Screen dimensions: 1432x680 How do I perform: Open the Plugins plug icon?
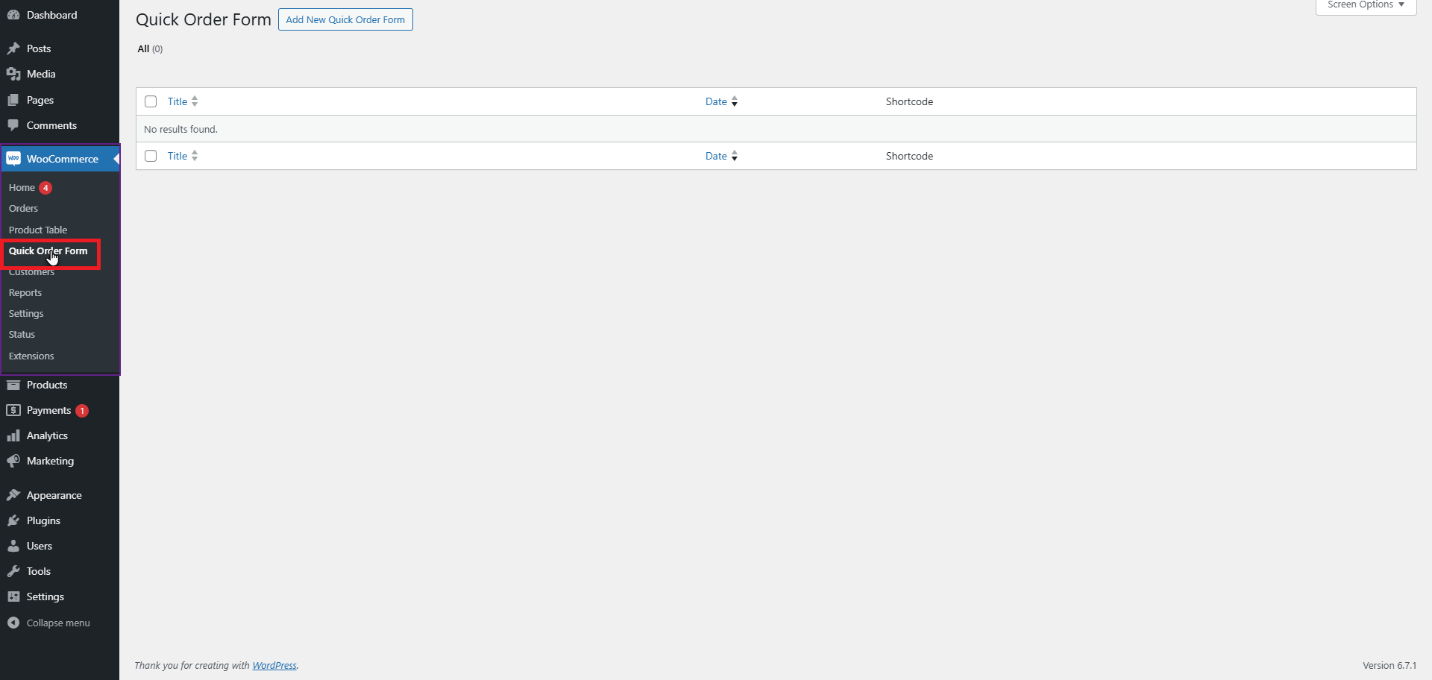(x=13, y=520)
